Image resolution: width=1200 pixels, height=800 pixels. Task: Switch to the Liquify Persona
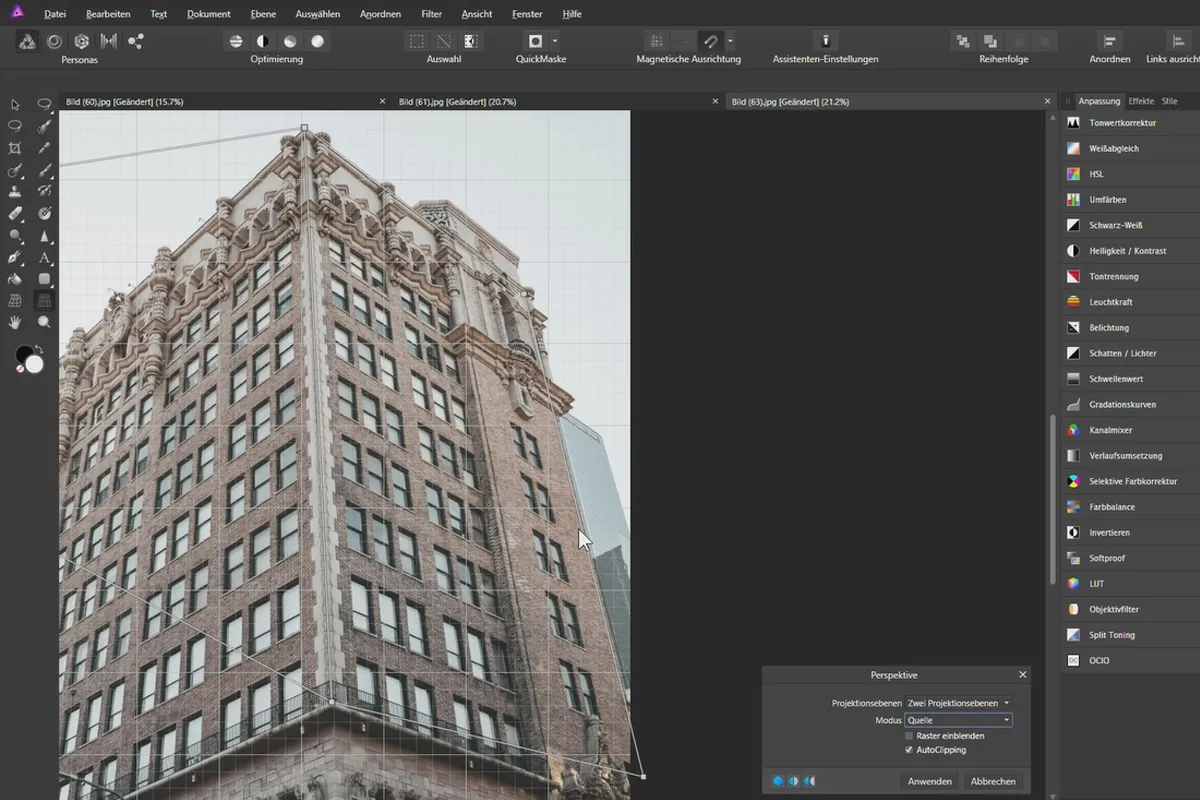54,41
